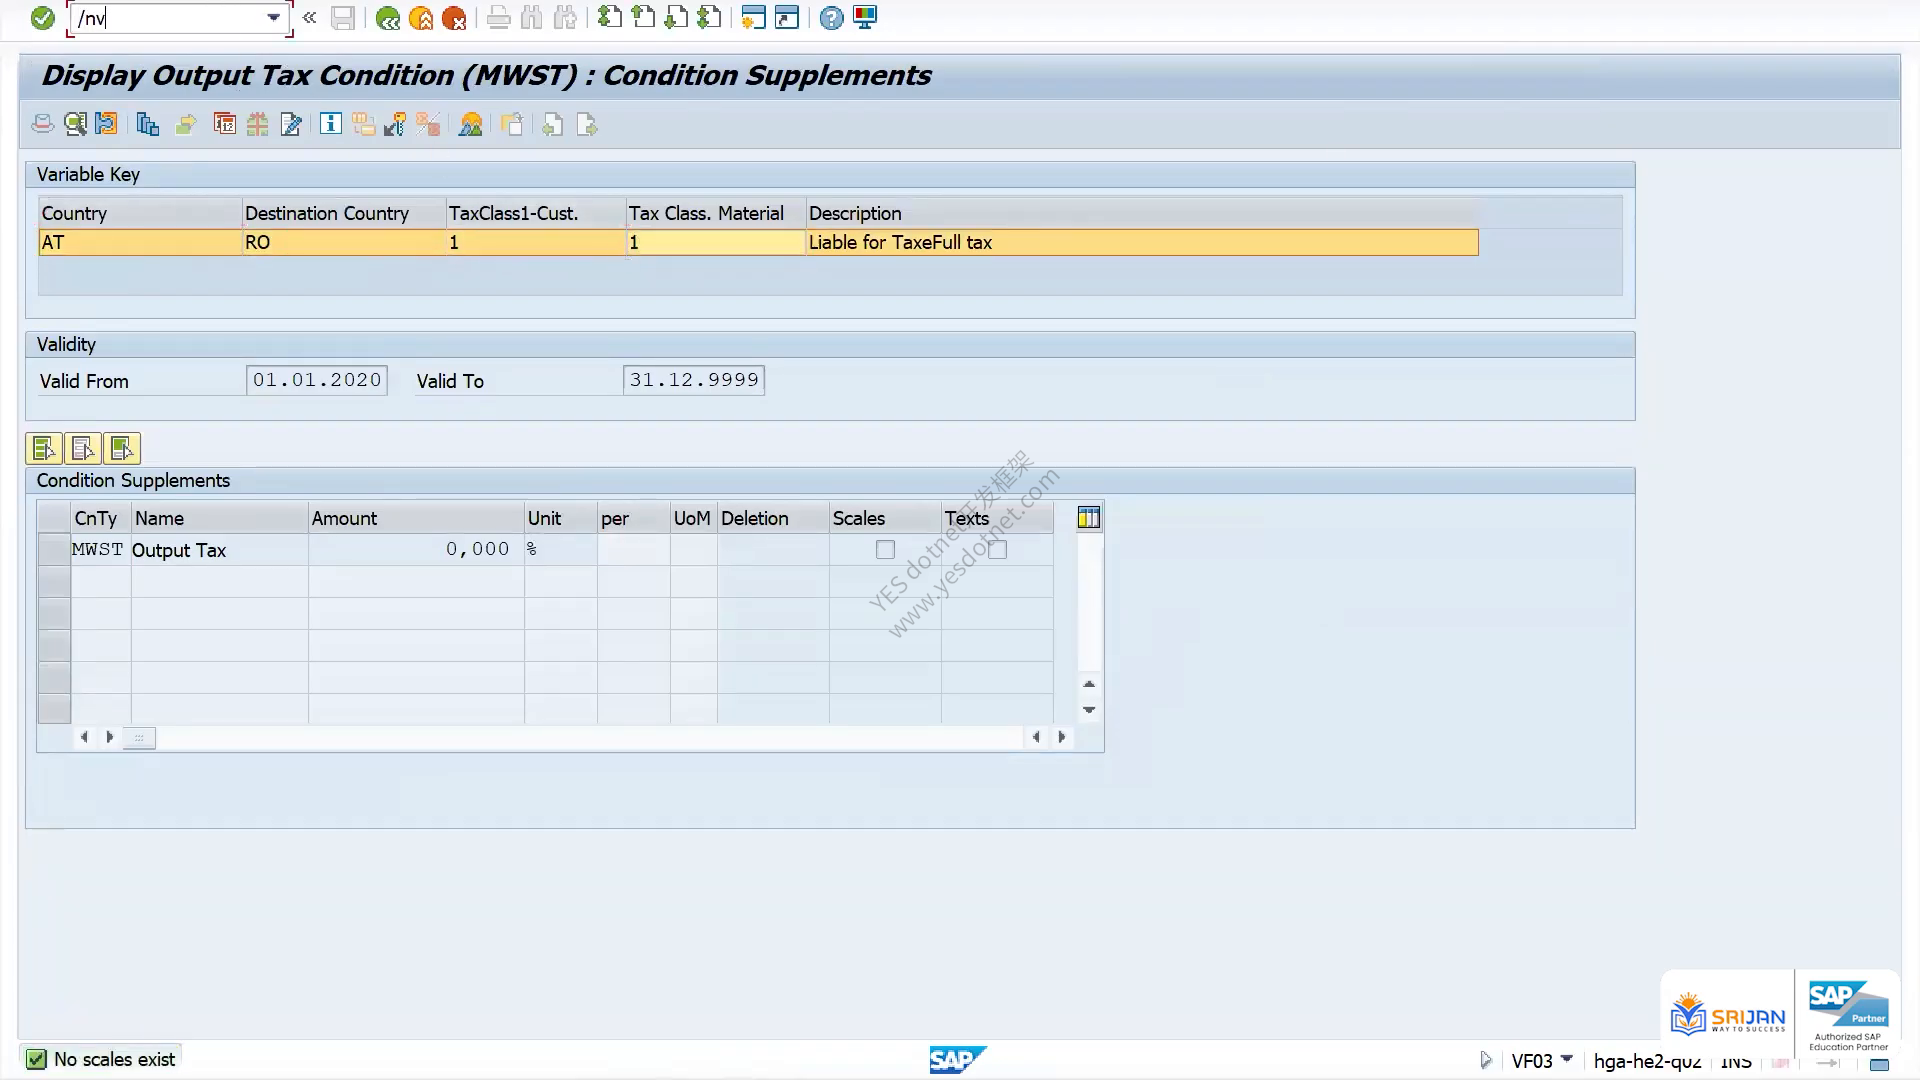Click table scroll-down arrow on right side
The height and width of the screenshot is (1080, 1920).
(1089, 710)
